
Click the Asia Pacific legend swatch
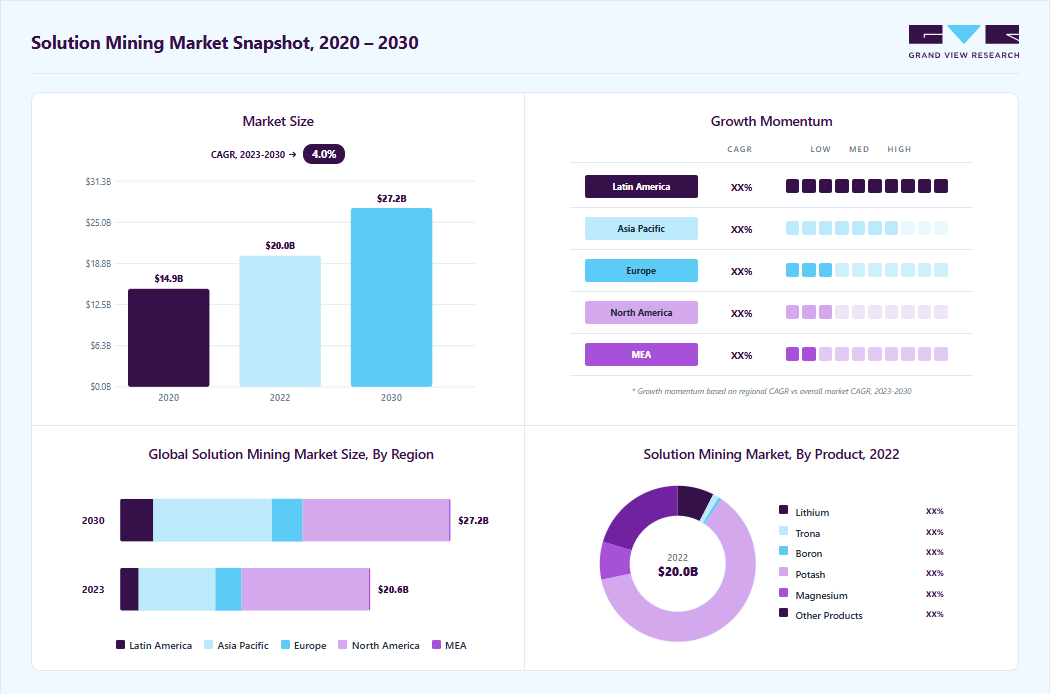click(208, 644)
